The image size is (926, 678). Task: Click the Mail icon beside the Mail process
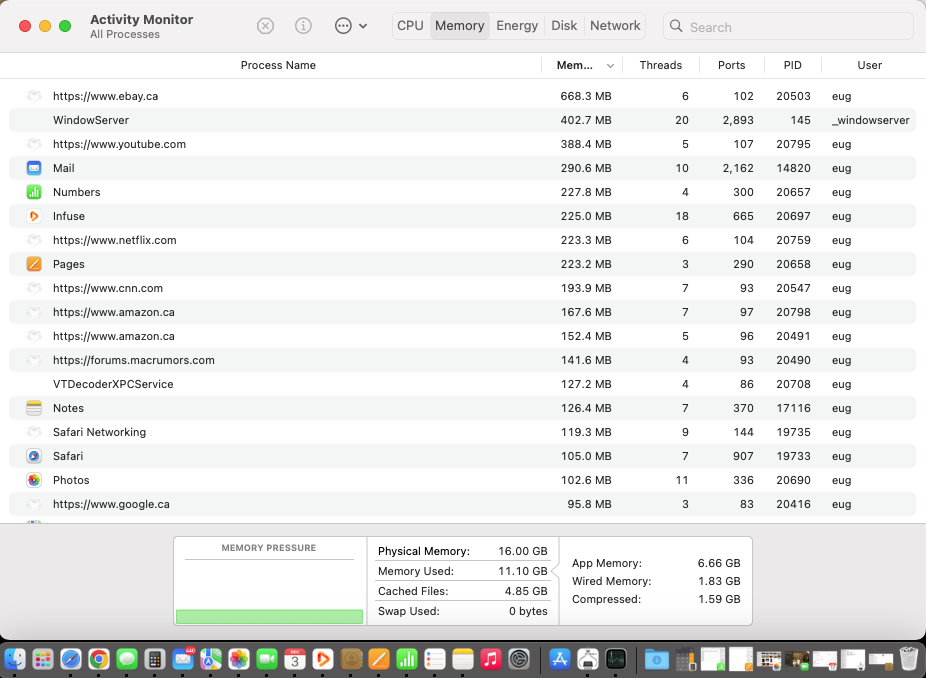[33, 168]
